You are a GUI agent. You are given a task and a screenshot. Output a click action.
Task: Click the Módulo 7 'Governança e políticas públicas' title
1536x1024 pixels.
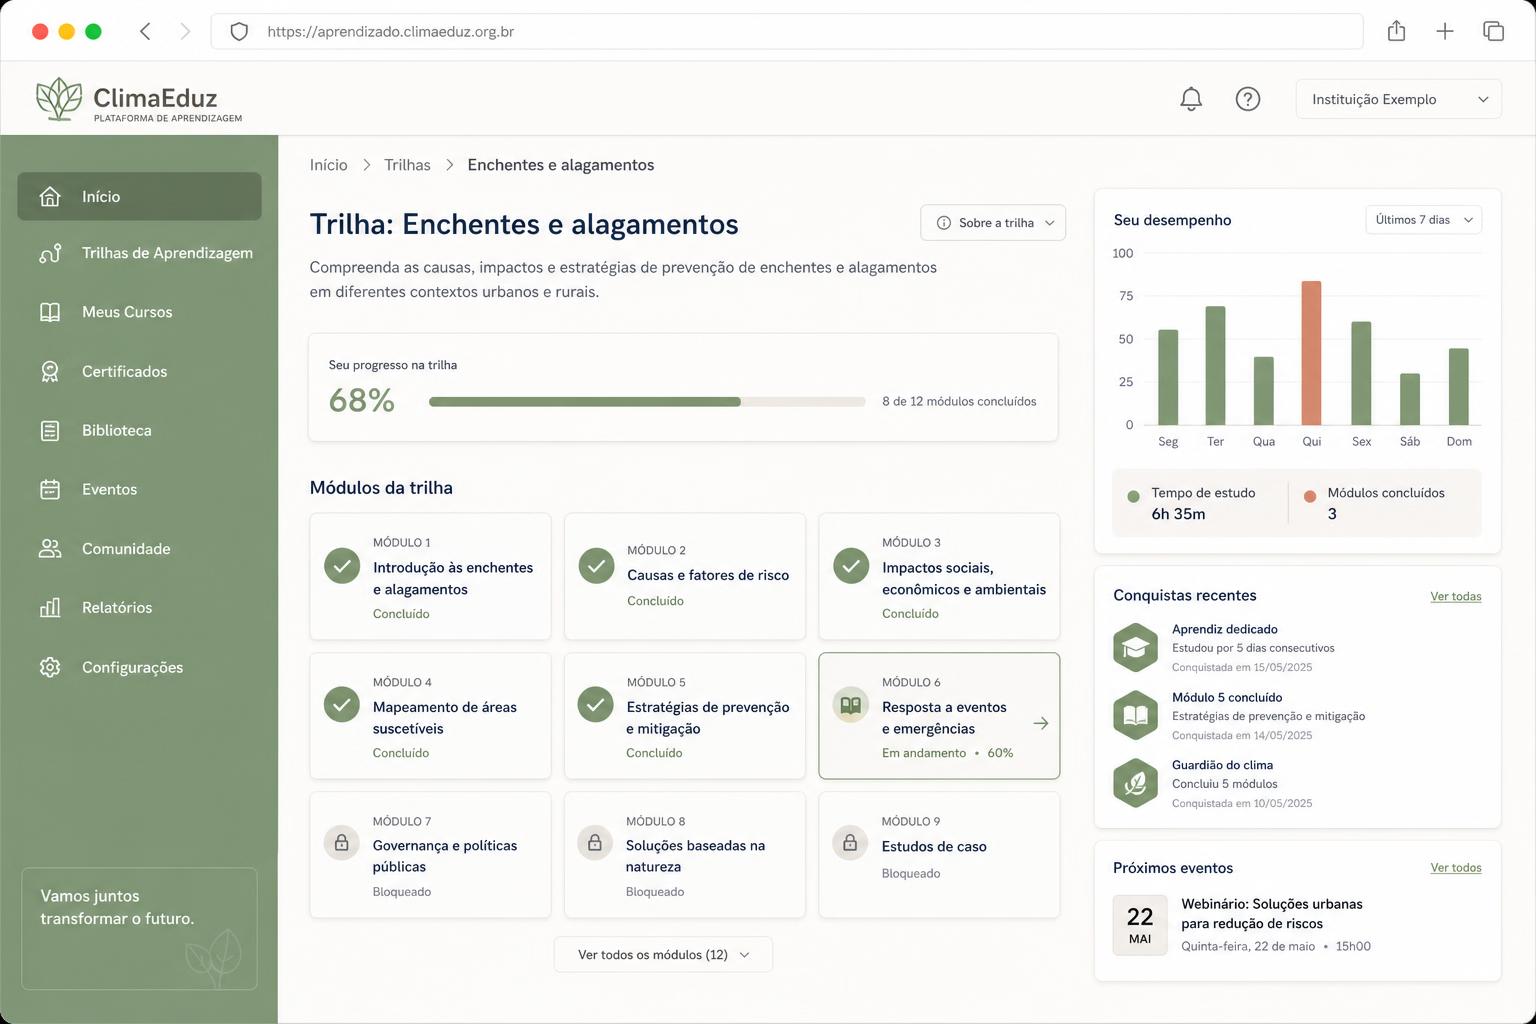pyautogui.click(x=445, y=856)
